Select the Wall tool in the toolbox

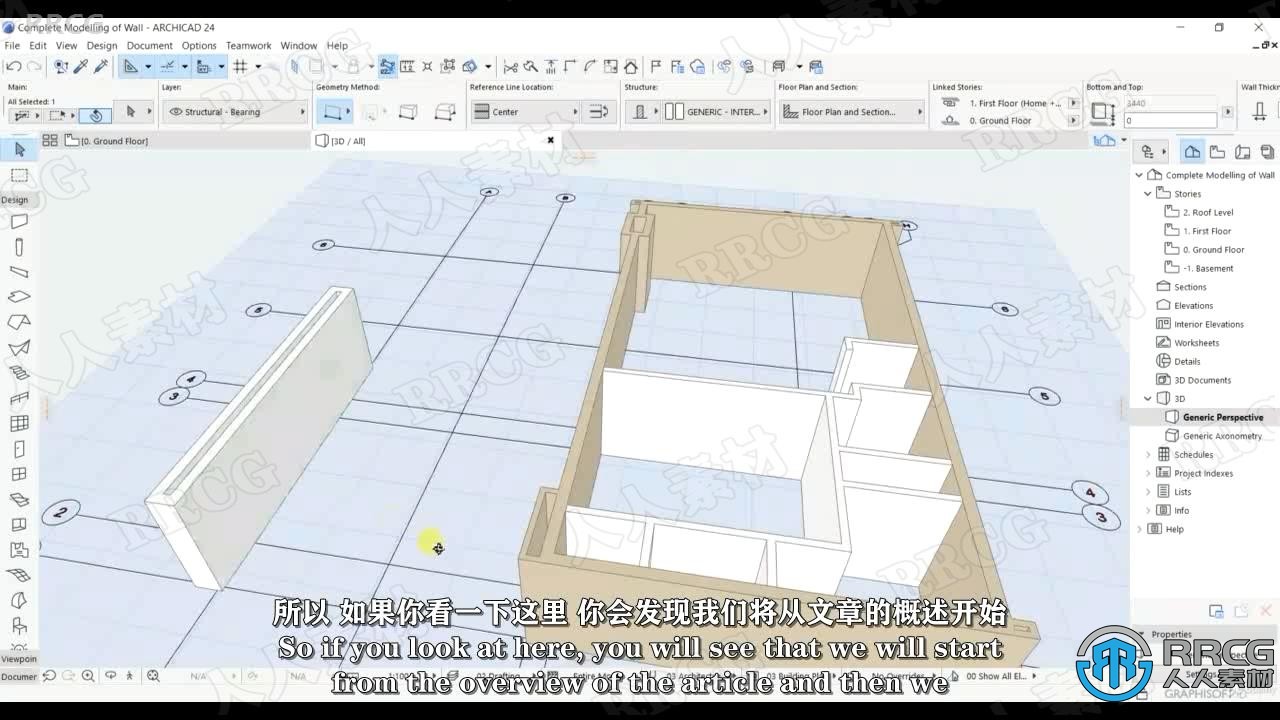tap(19, 222)
